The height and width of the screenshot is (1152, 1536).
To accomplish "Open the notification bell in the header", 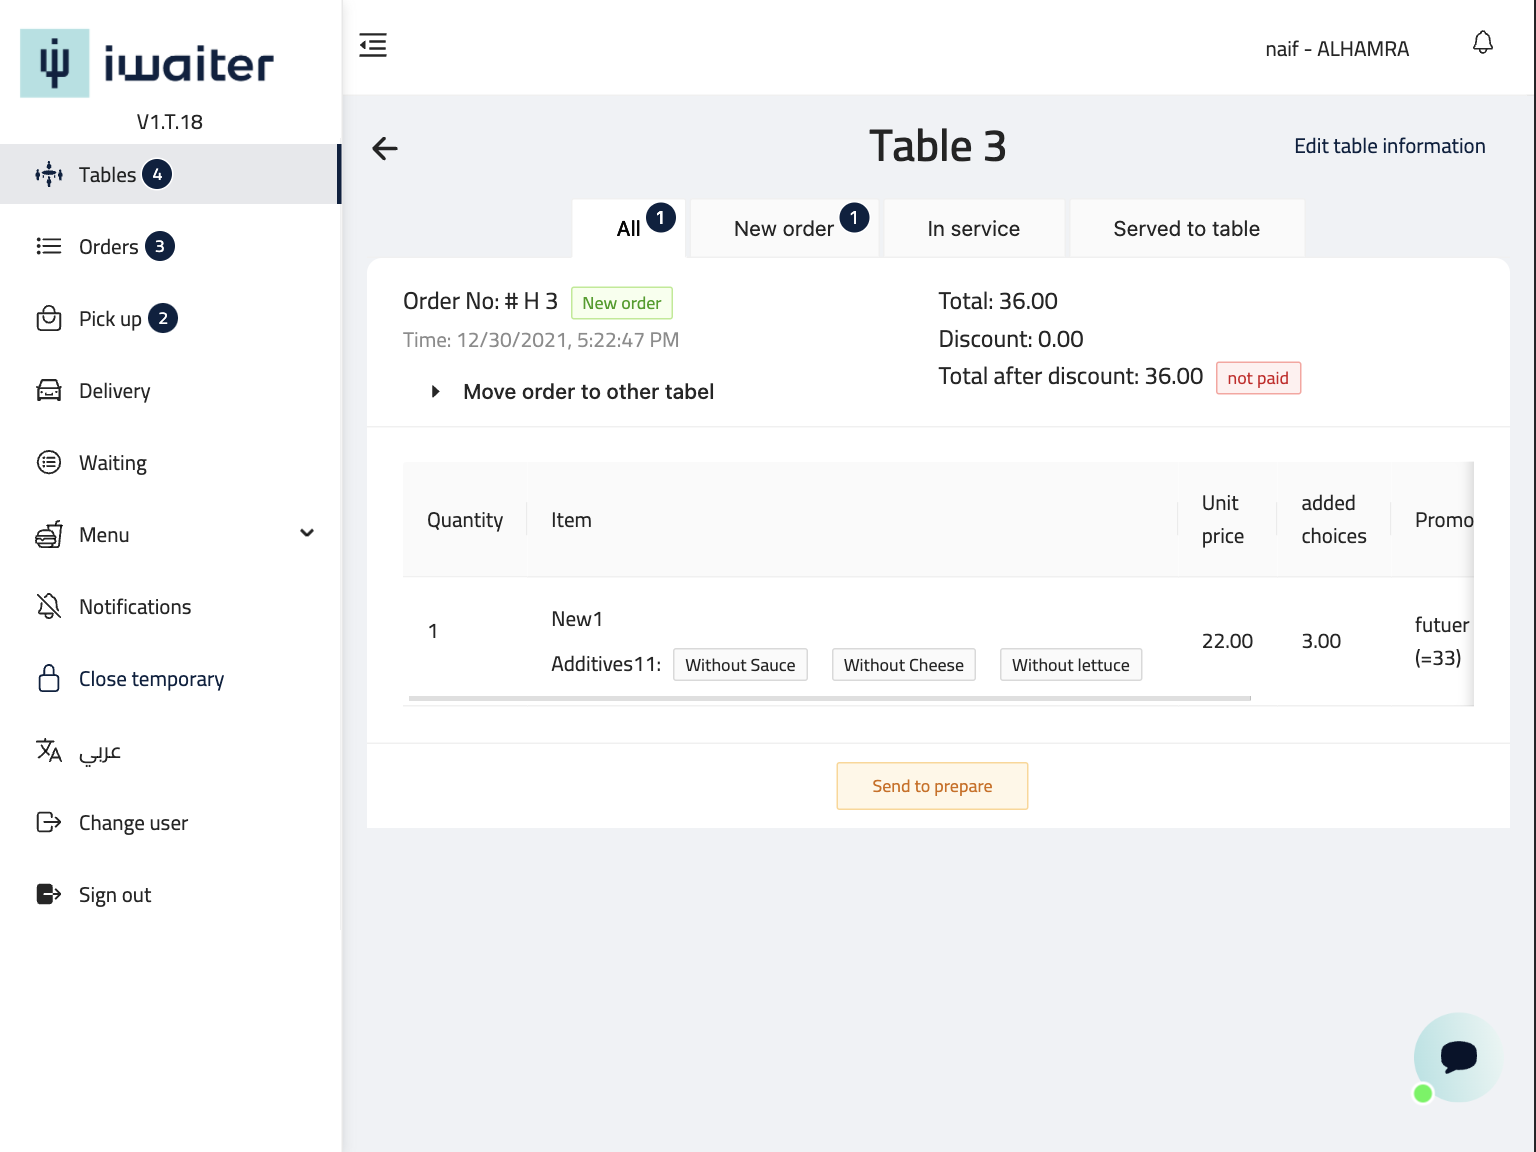I will tap(1482, 43).
